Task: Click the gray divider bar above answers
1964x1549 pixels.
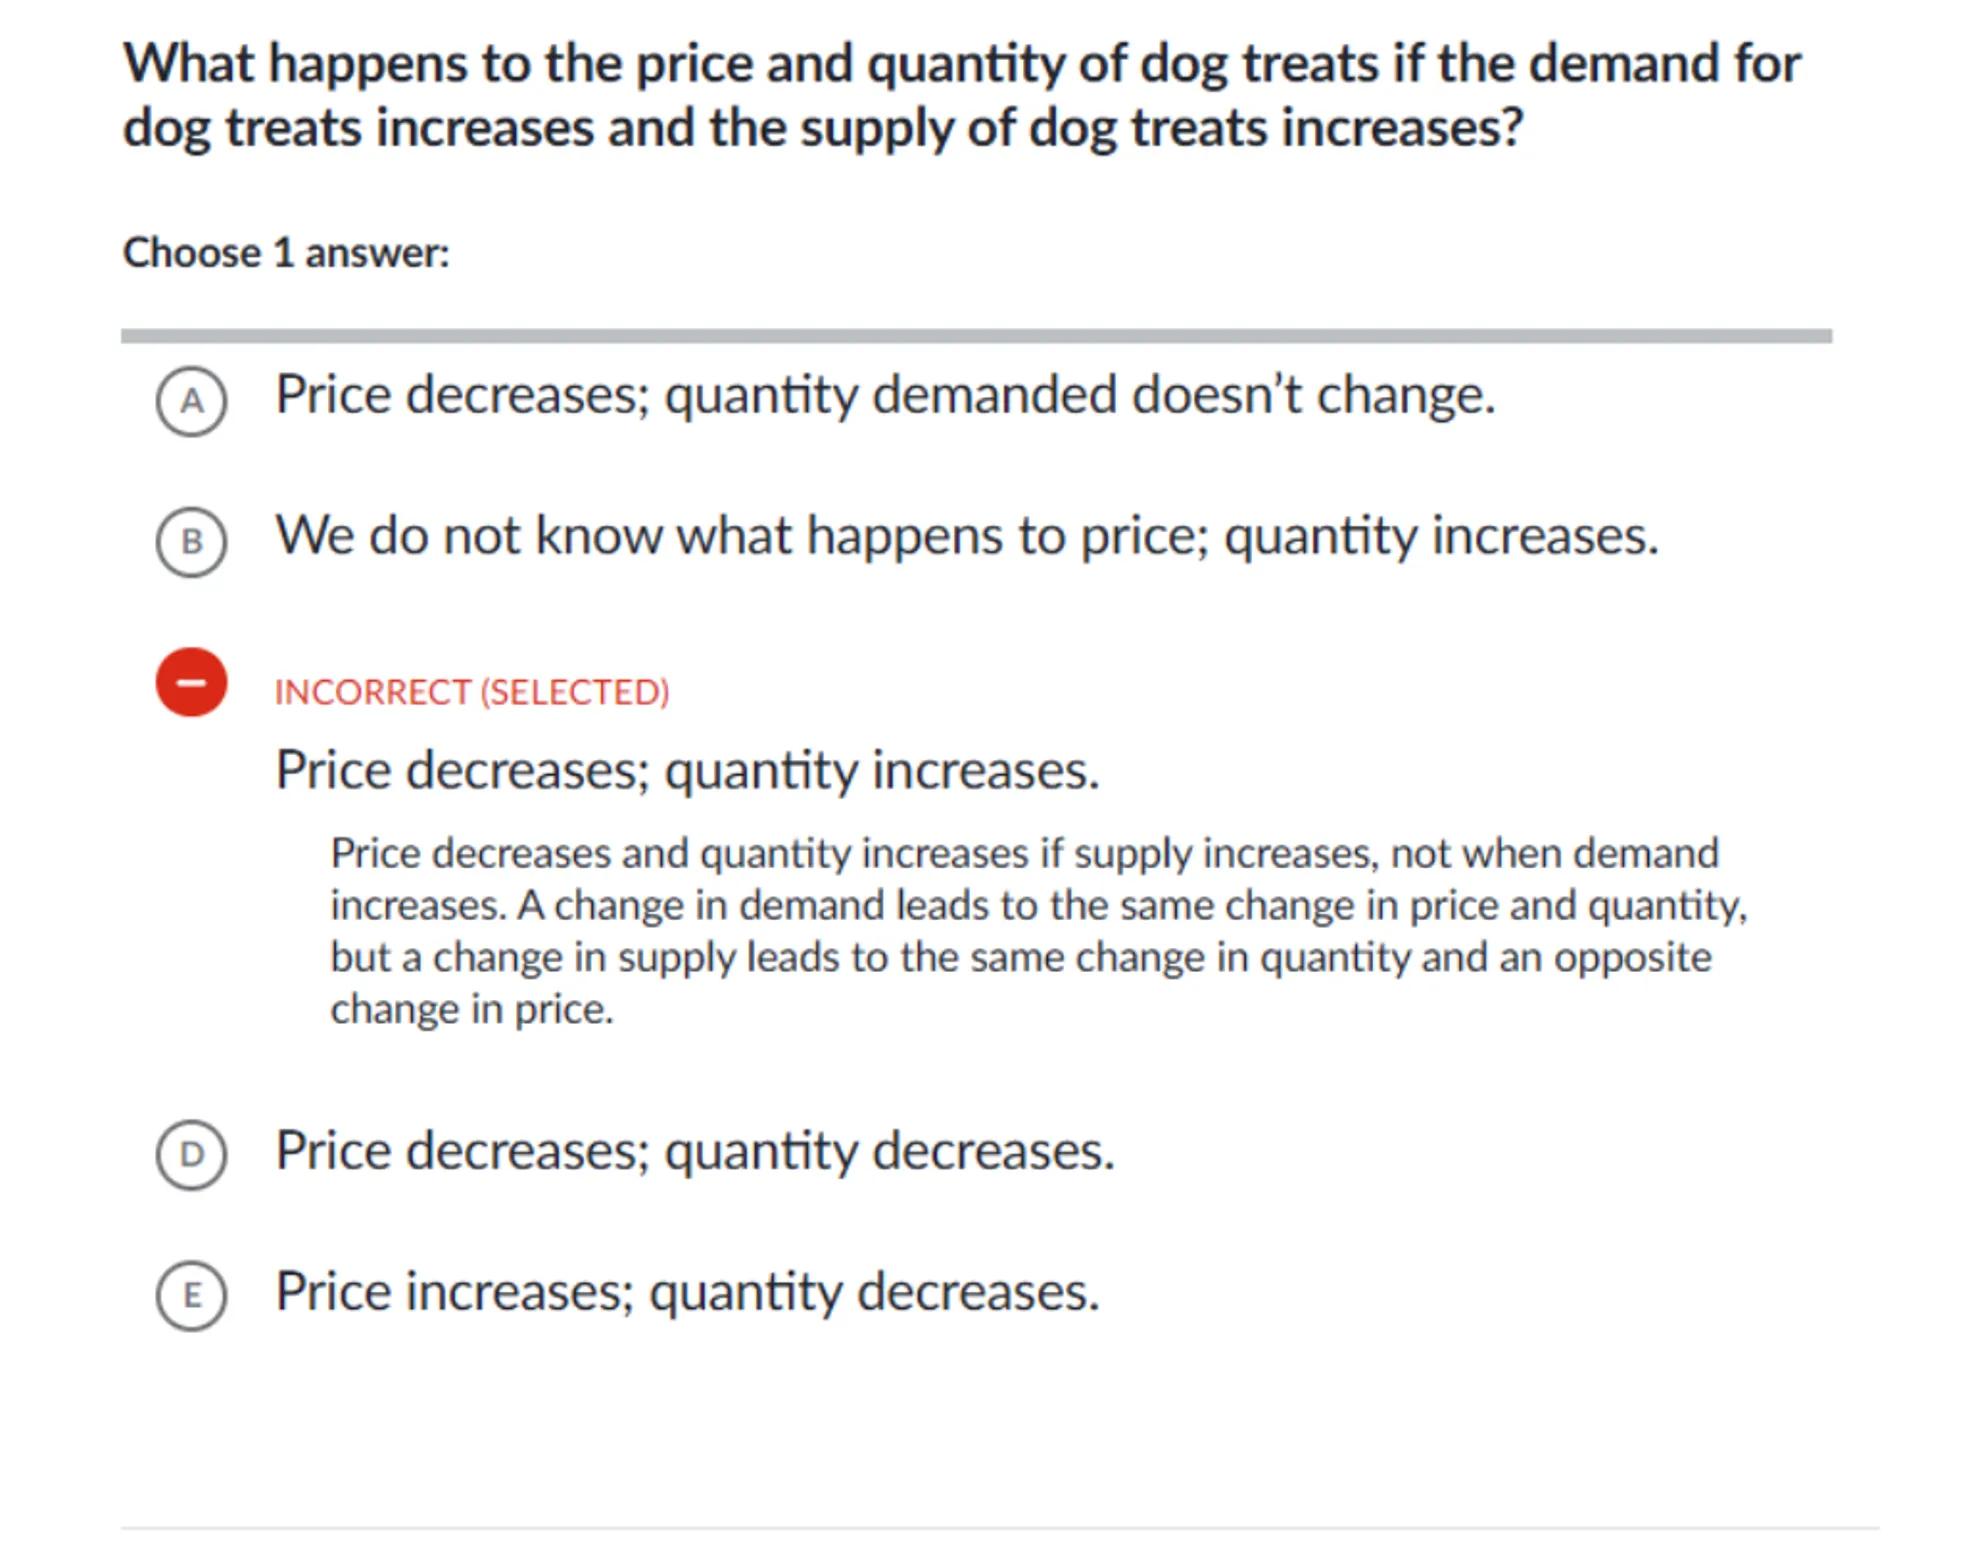Action: pos(976,336)
